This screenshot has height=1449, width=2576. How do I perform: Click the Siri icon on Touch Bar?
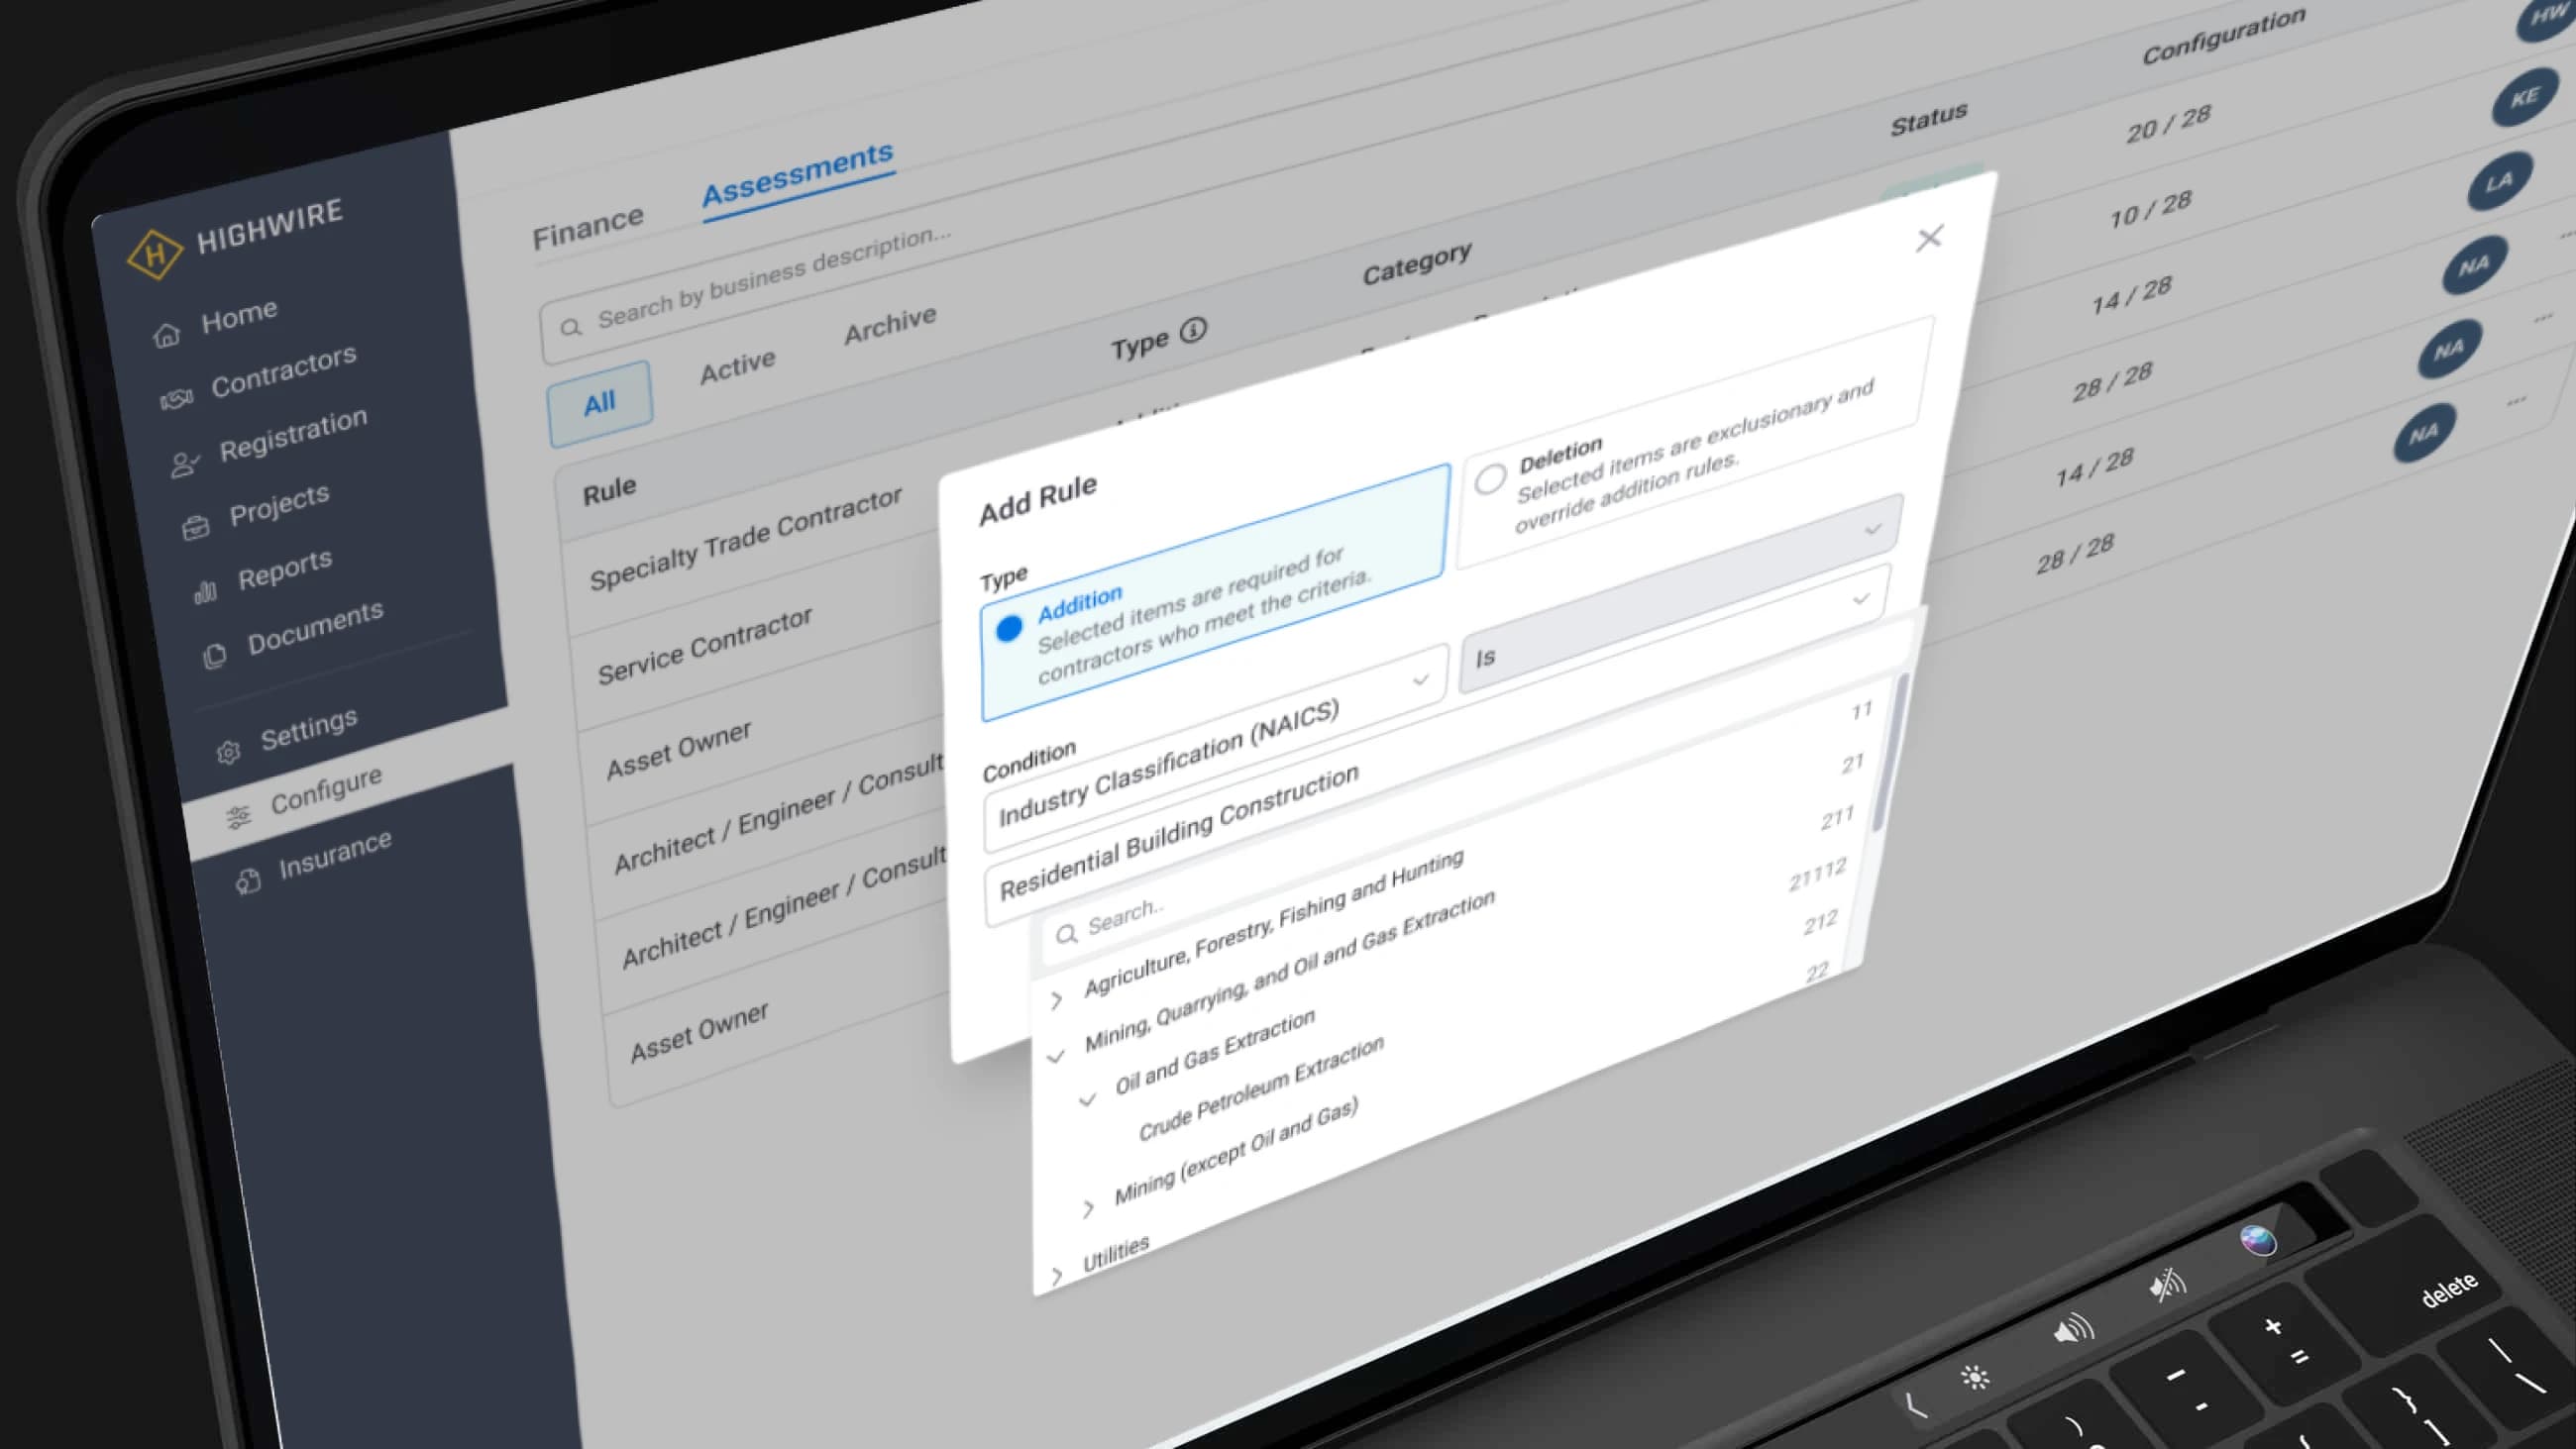click(x=2257, y=1241)
